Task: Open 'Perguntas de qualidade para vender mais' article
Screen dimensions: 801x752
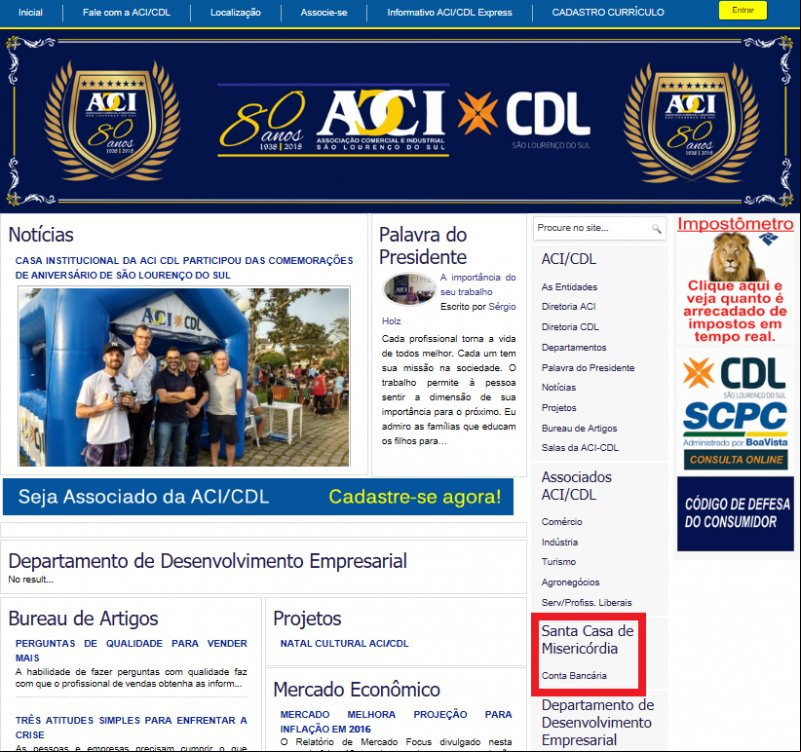Action: pyautogui.click(x=131, y=650)
